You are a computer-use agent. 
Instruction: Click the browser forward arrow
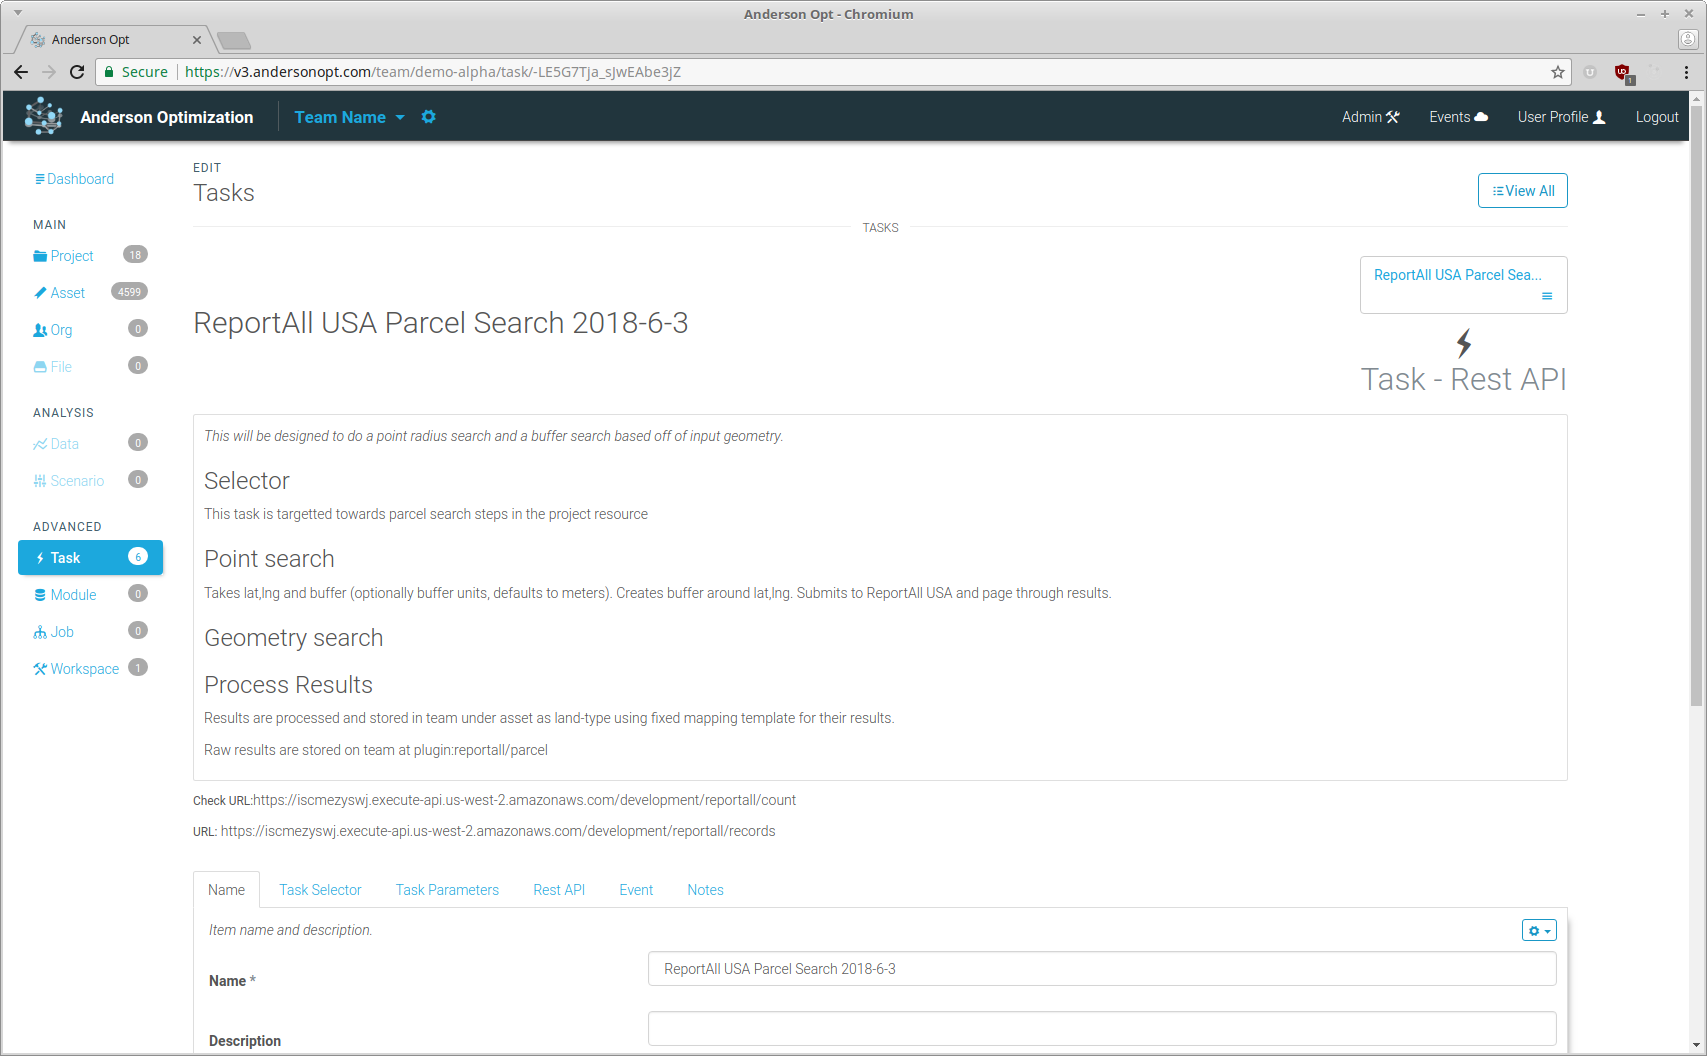coord(49,72)
